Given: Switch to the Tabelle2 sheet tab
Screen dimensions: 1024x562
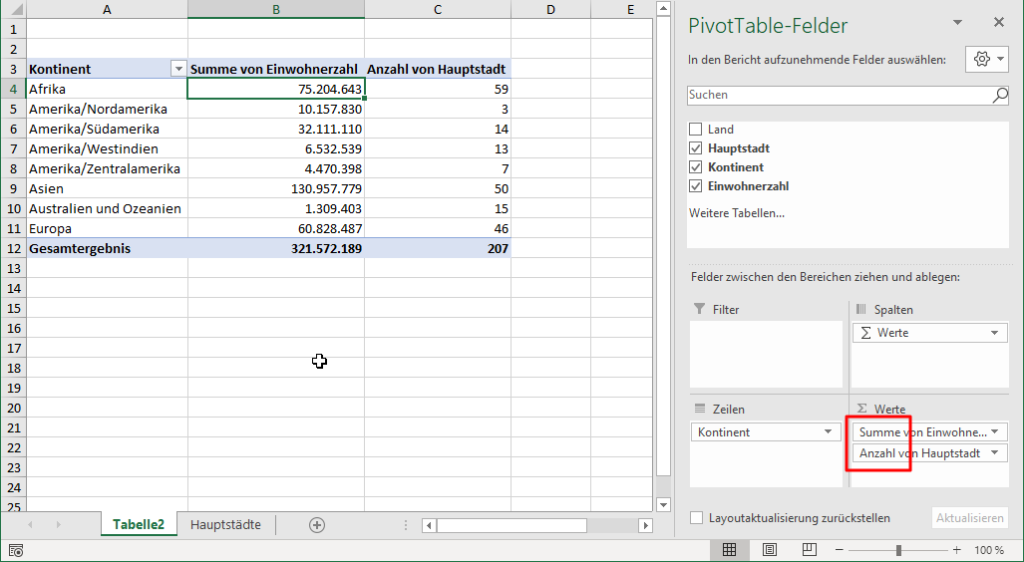Looking at the screenshot, I should coord(138,525).
